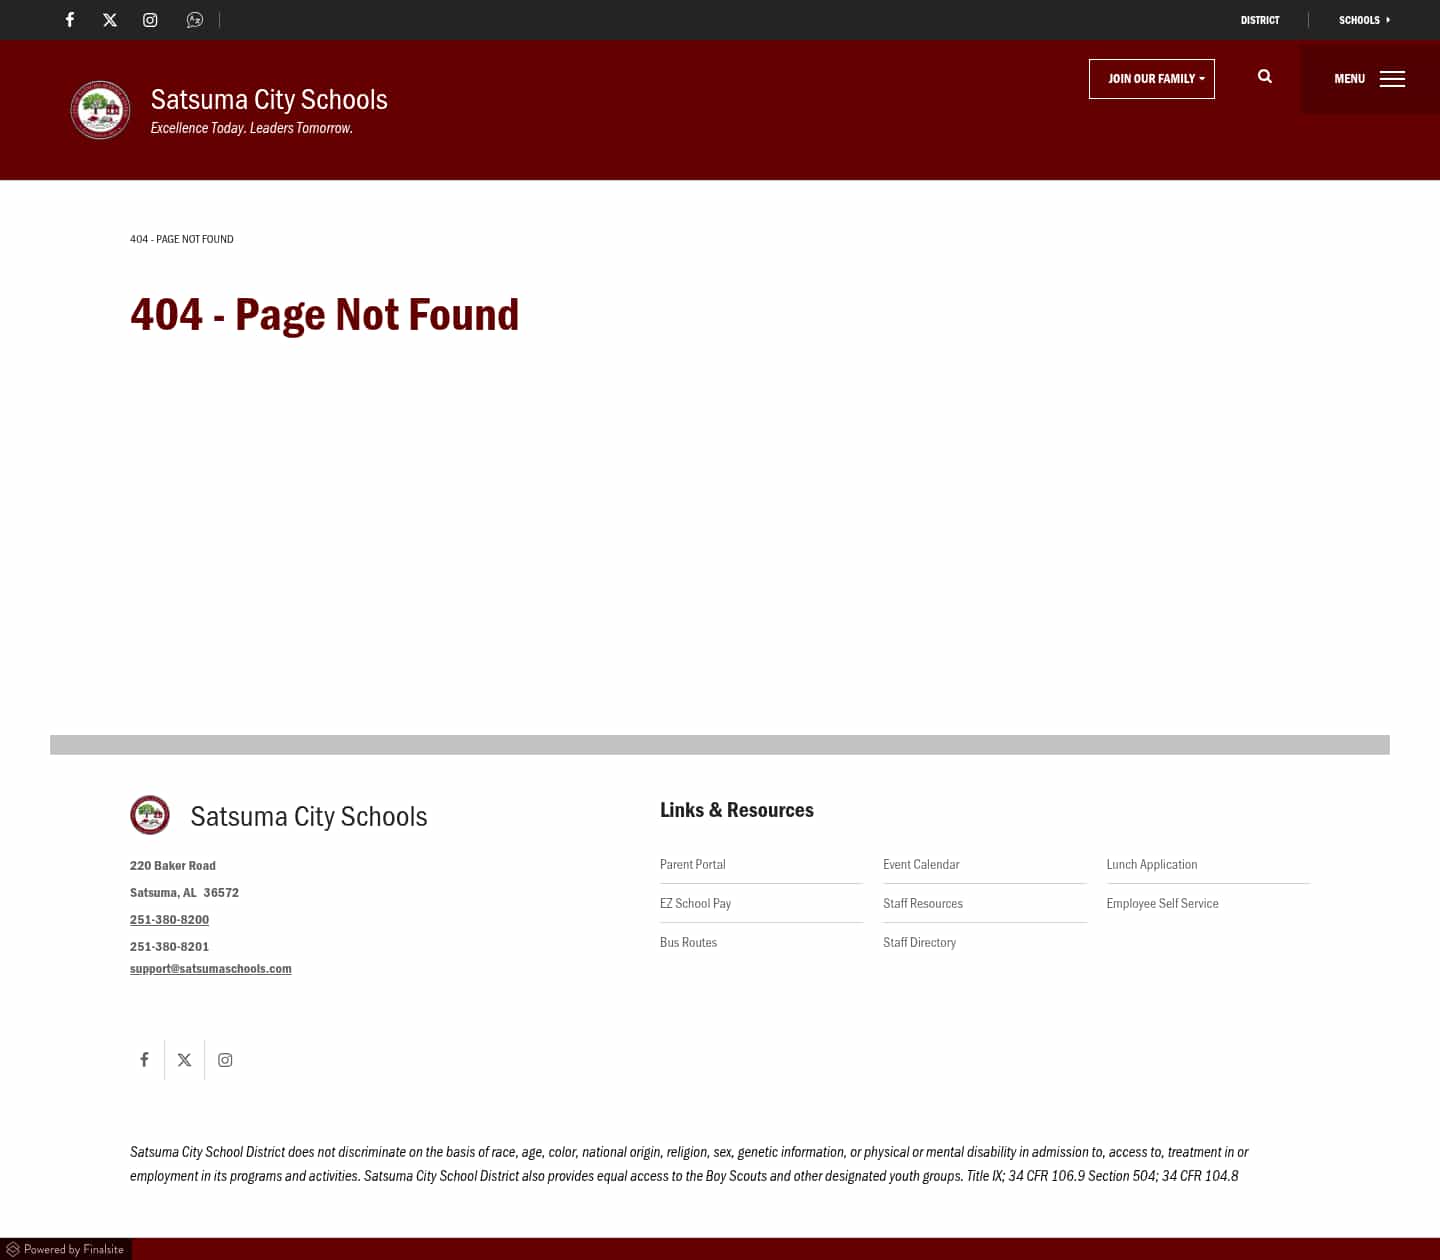Open Instagram from the top social bar
The height and width of the screenshot is (1260, 1440).
[x=150, y=20]
